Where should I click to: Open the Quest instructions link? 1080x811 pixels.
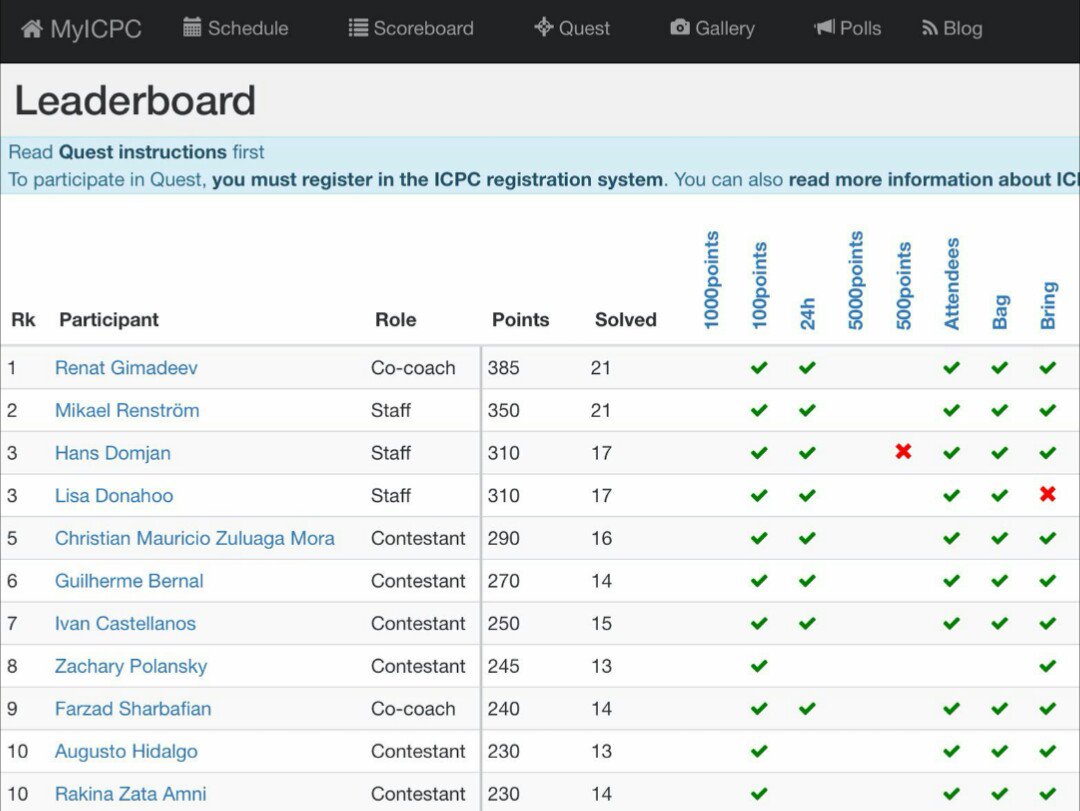pyautogui.click(x=143, y=152)
